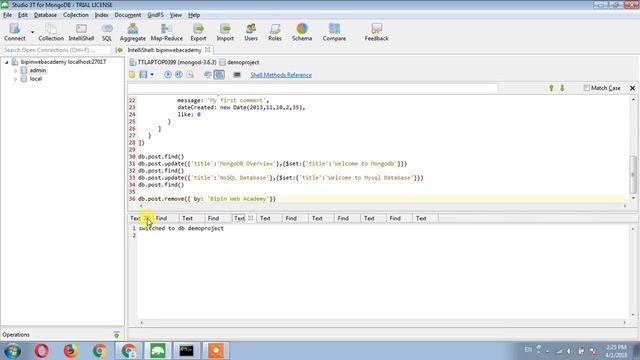Click the results pane horizontal scrollbar
The image size is (640, 360).
click(x=383, y=322)
